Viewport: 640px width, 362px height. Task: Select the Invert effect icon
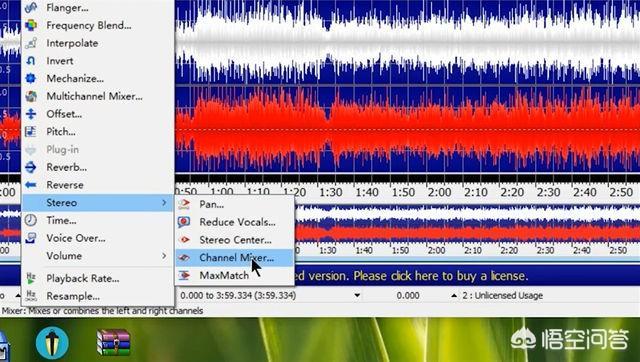click(31, 61)
